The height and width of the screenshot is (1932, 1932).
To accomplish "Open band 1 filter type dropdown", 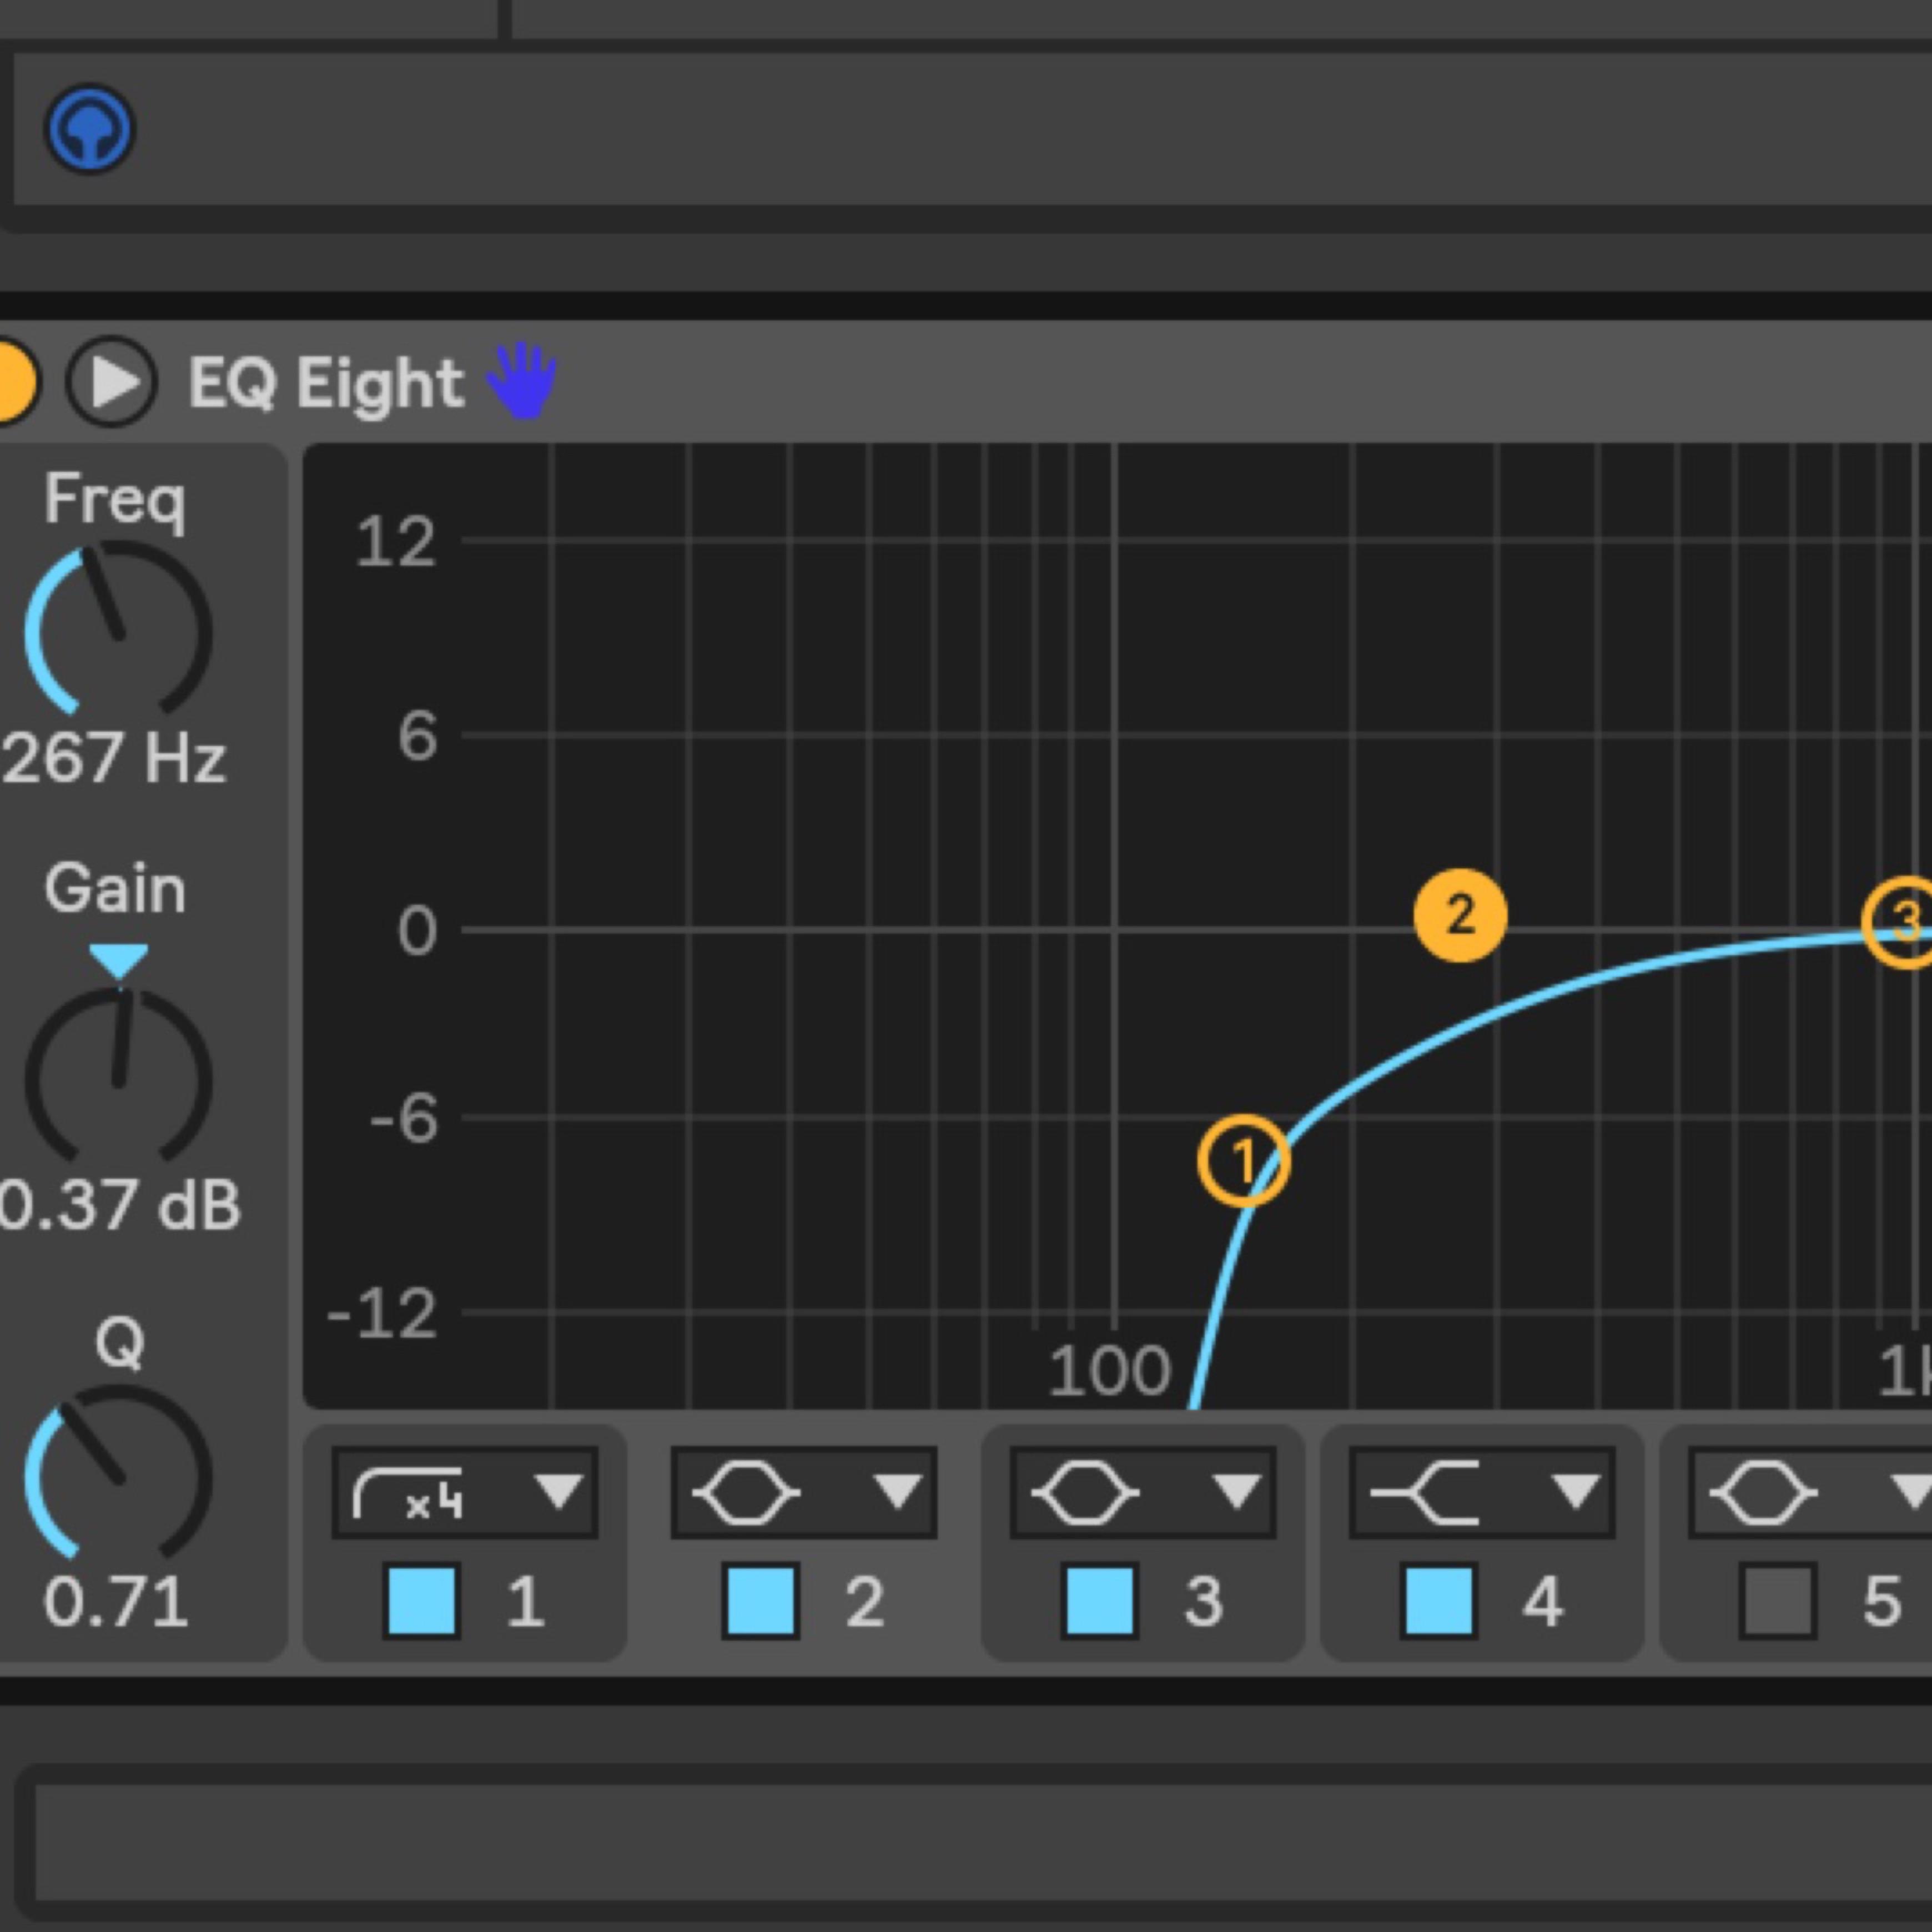I will 465,1493.
